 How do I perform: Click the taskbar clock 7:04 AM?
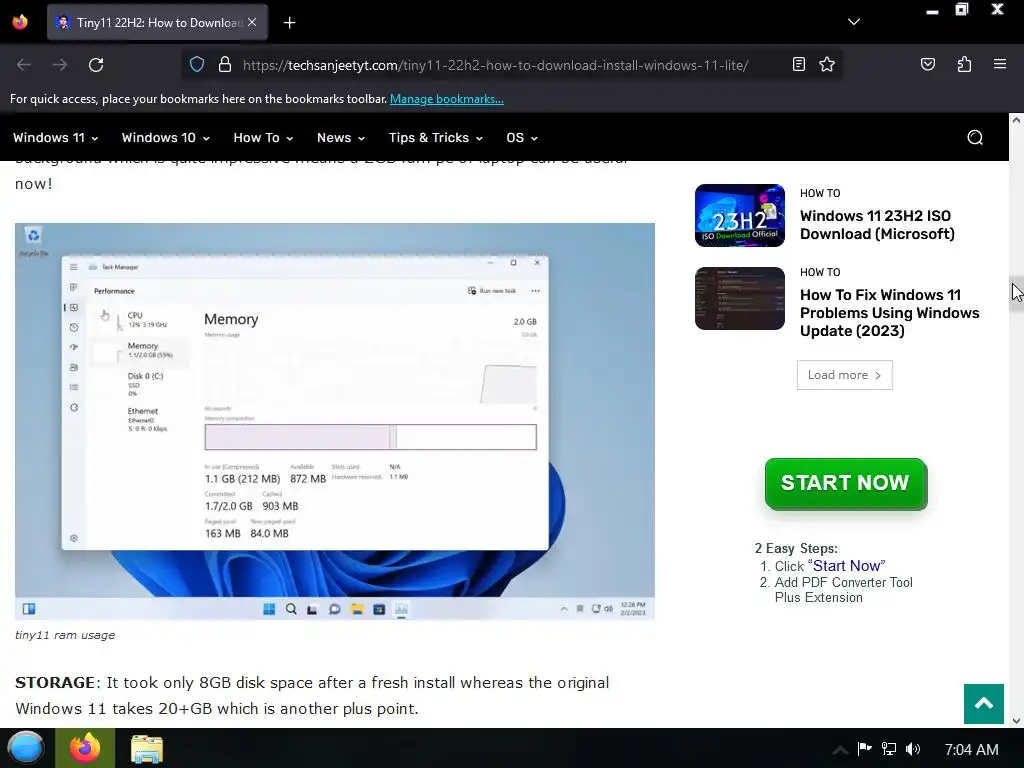[971, 749]
